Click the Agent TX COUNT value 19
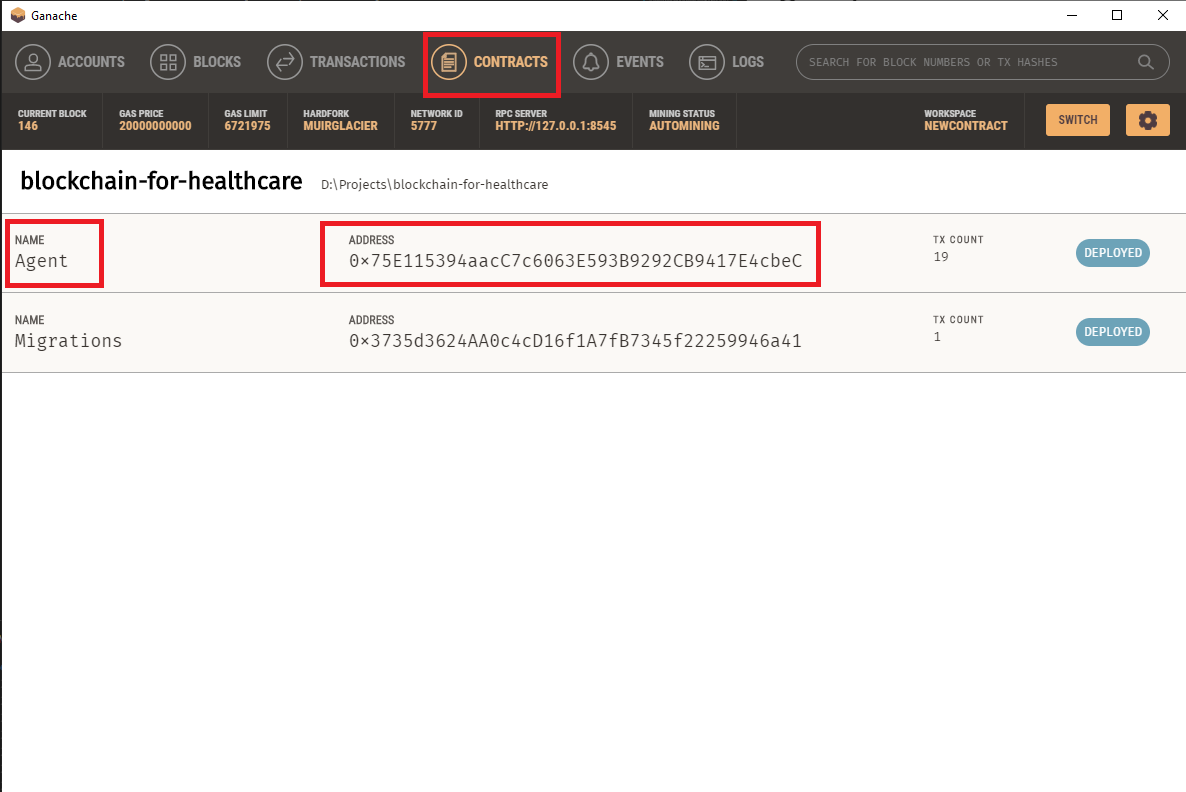Screen dimensions: 1186x792 [941, 256]
